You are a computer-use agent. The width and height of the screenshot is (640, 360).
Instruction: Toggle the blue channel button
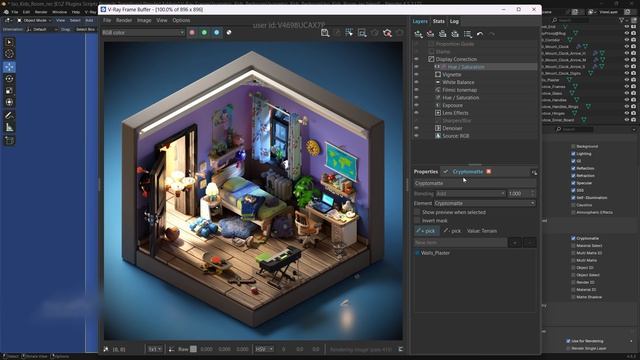(x=217, y=33)
